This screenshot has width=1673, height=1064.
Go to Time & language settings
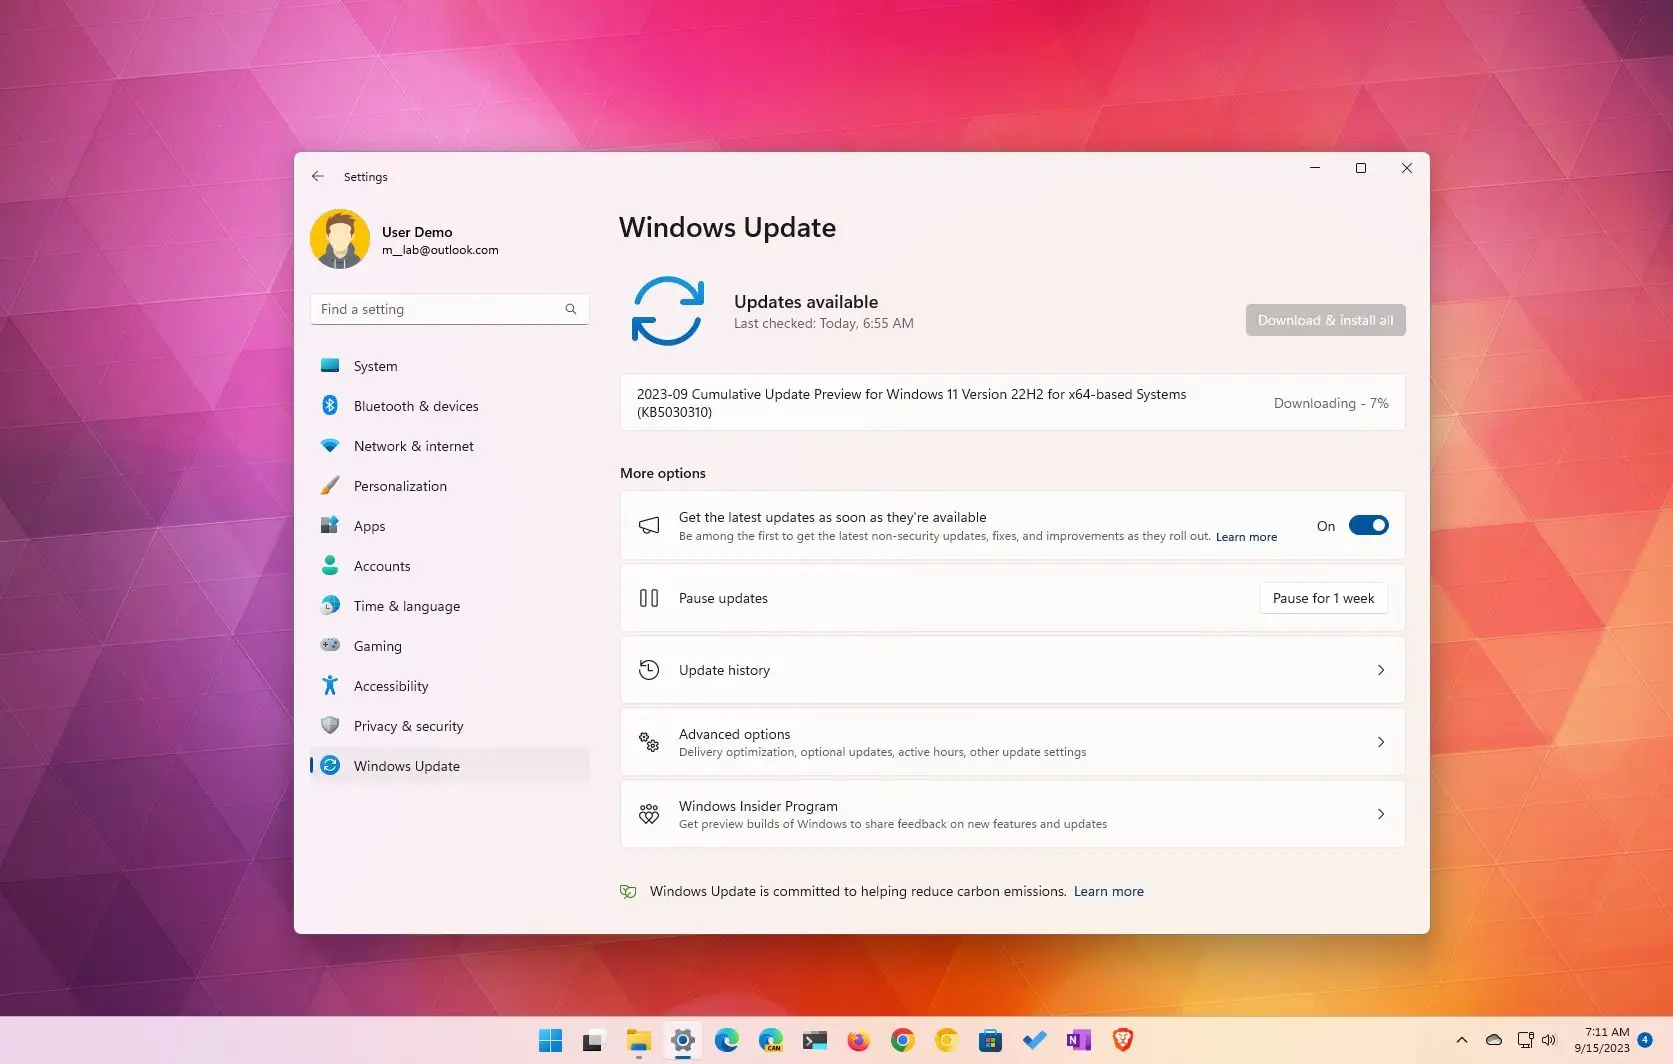pyautogui.click(x=449, y=606)
